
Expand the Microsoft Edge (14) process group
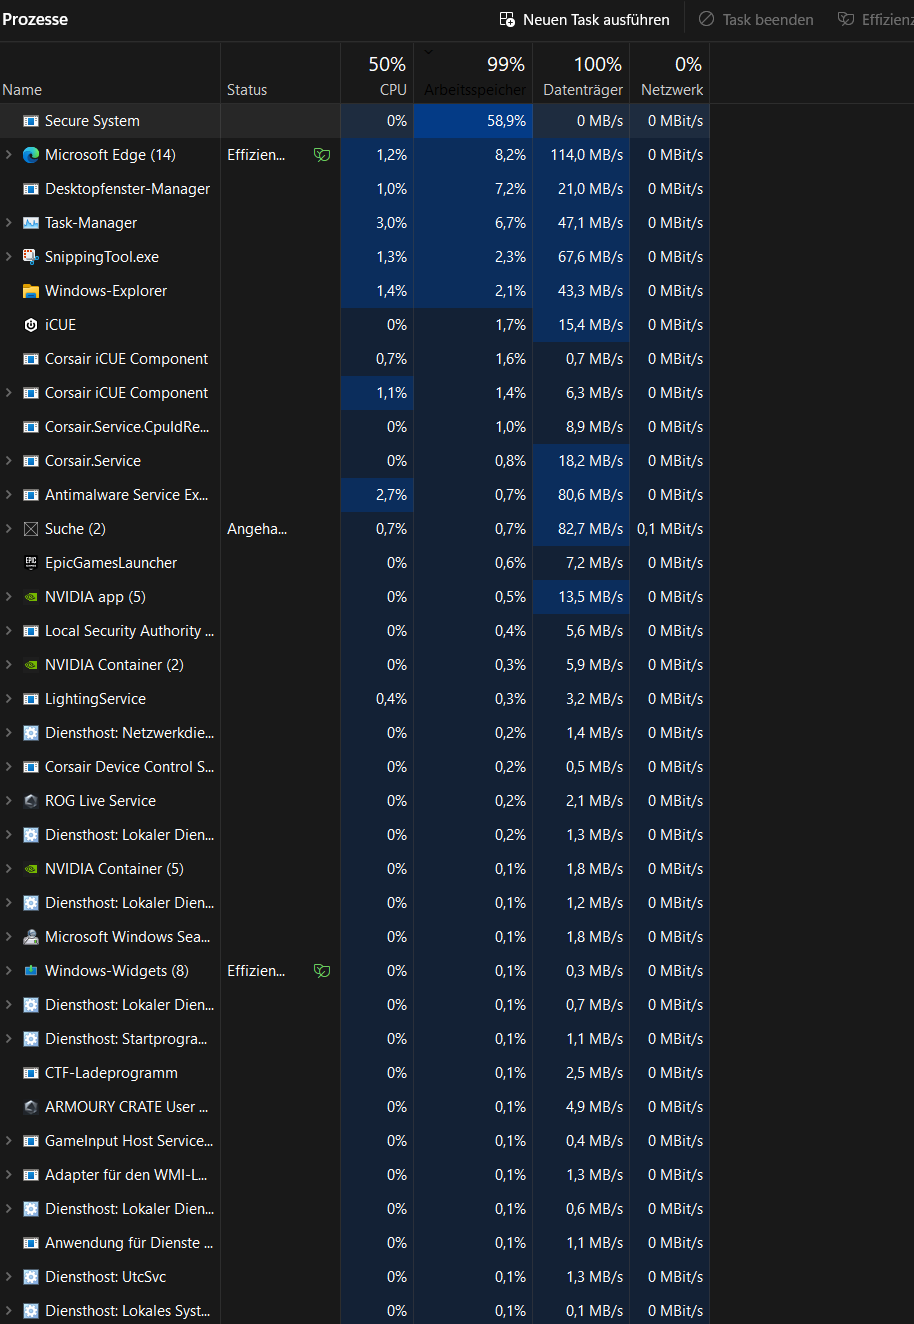[x=9, y=155]
